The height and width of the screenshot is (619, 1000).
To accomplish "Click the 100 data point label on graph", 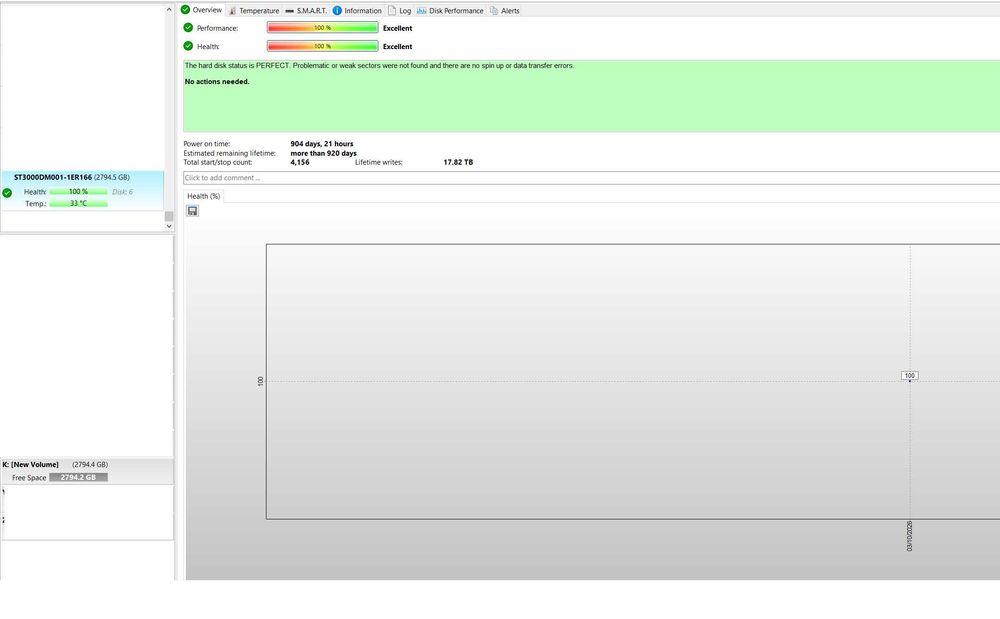I will (909, 375).
